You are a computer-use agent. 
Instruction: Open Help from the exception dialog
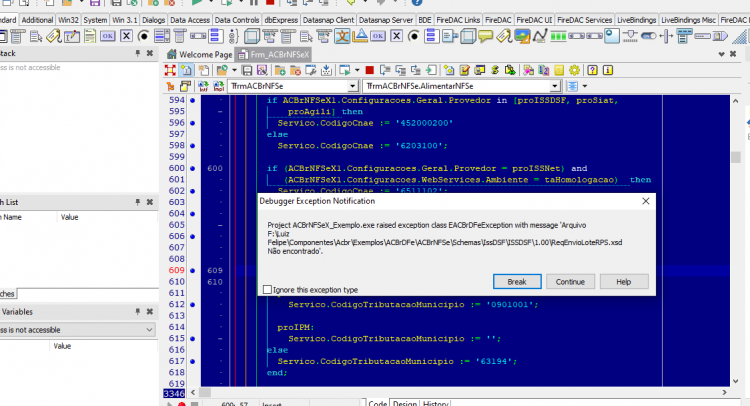point(624,282)
